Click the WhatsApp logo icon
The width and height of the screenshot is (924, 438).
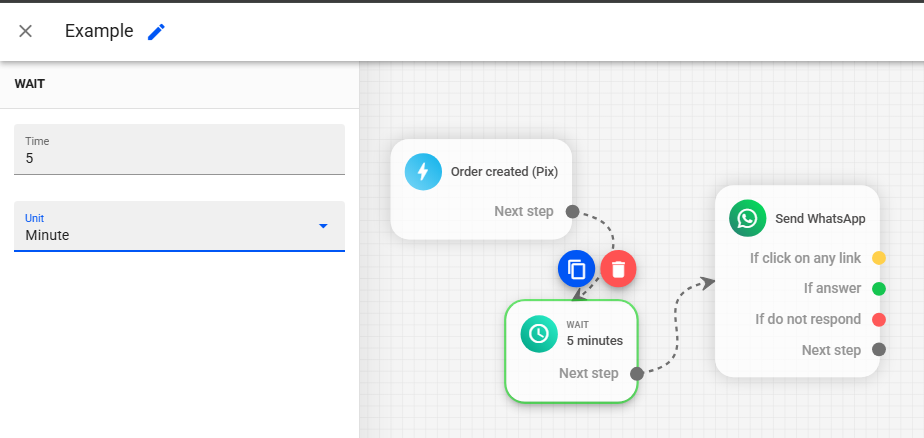(x=747, y=218)
